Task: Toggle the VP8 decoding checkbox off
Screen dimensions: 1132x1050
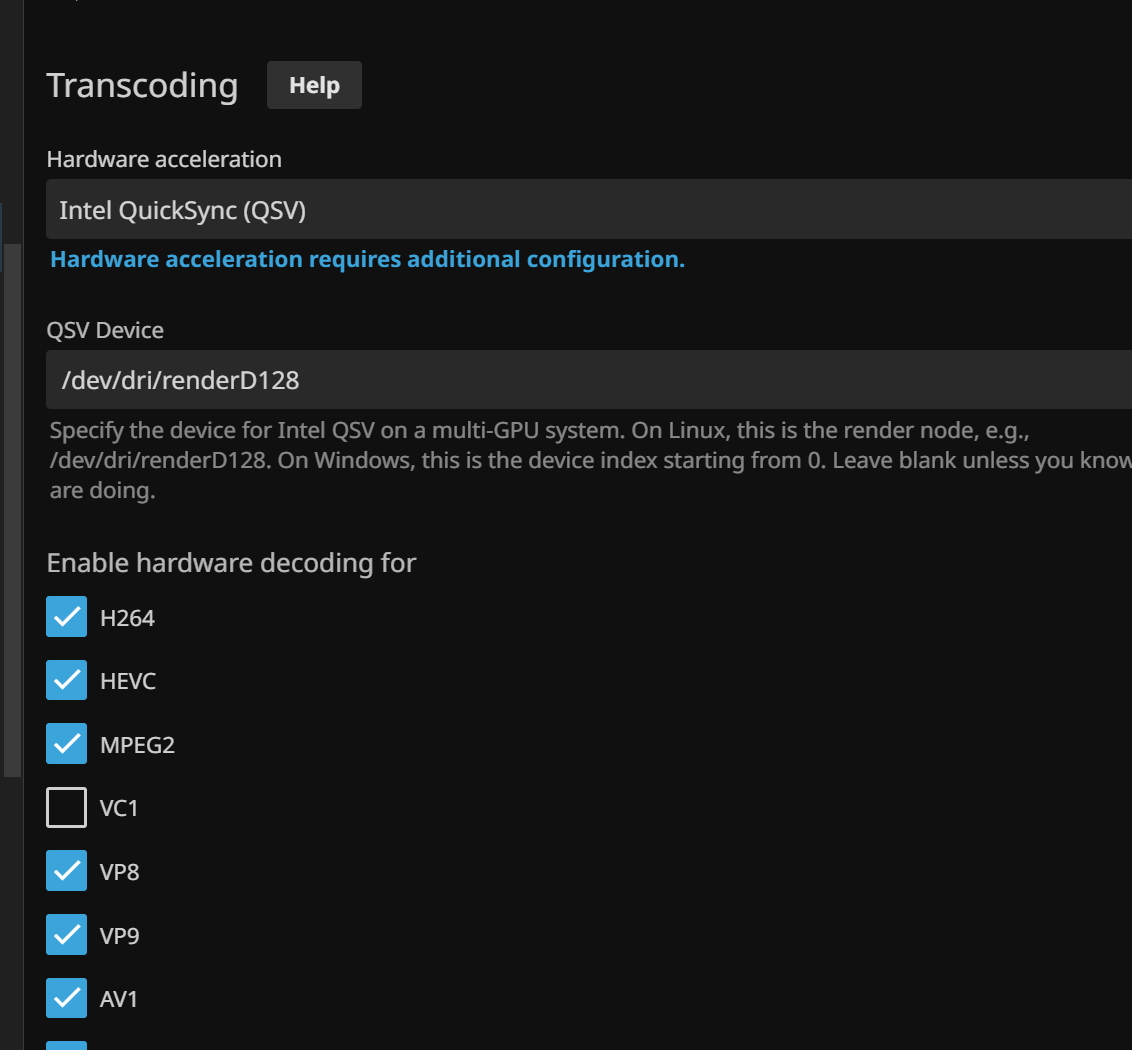Action: pos(67,871)
